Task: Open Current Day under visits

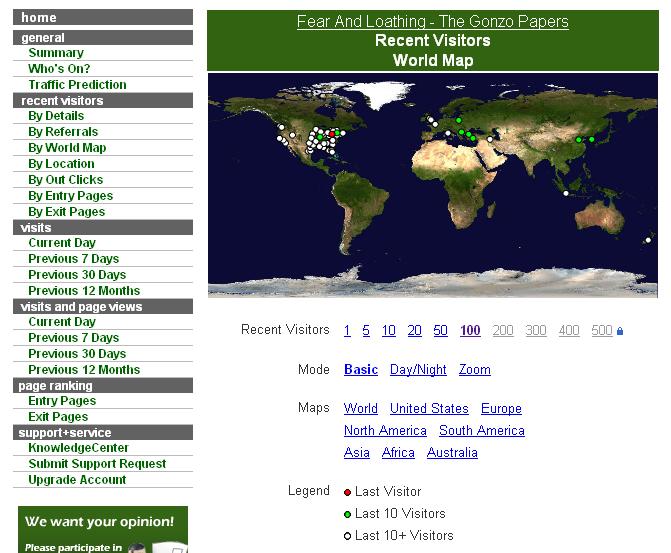Action: click(62, 243)
